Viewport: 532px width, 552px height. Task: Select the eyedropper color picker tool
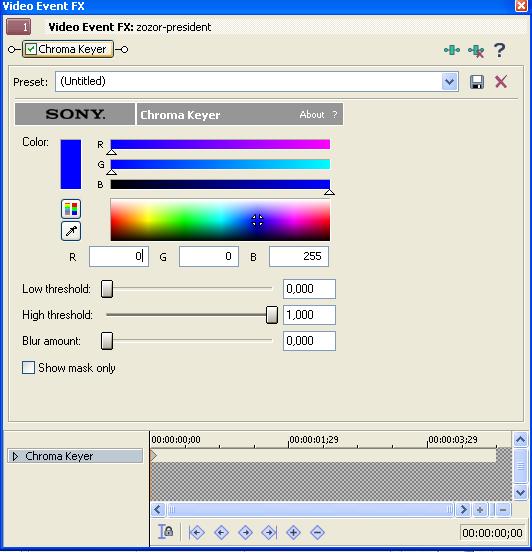point(71,231)
